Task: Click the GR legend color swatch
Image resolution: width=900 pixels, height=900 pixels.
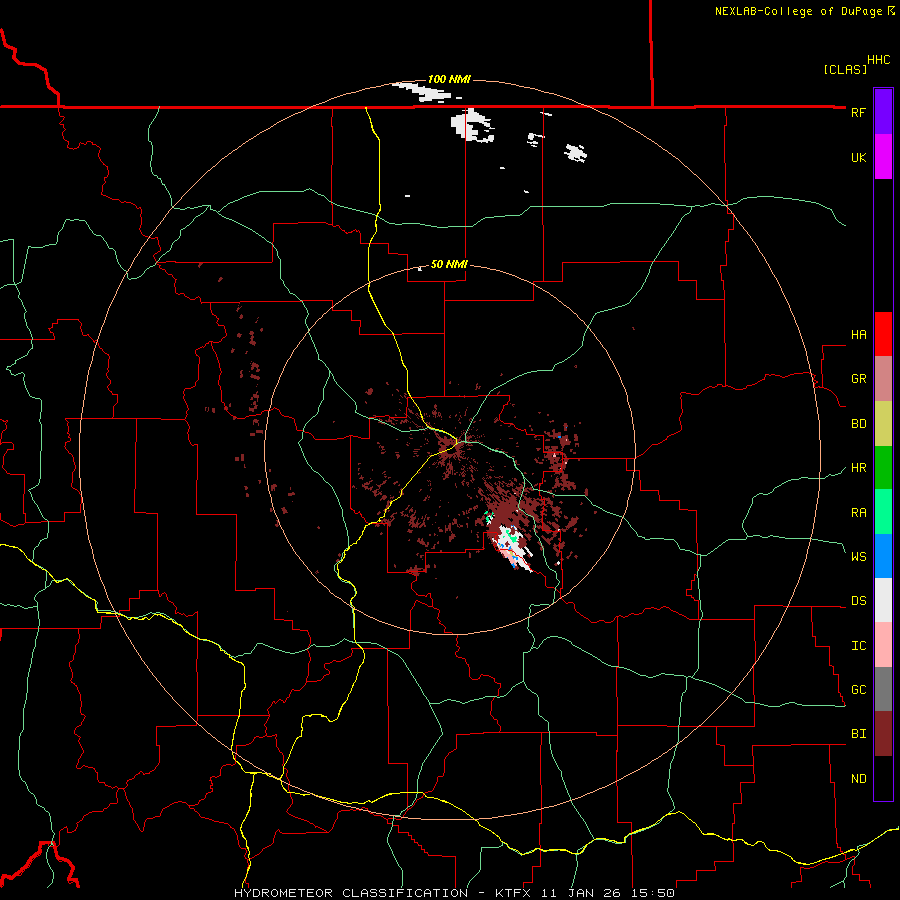Action: click(883, 379)
